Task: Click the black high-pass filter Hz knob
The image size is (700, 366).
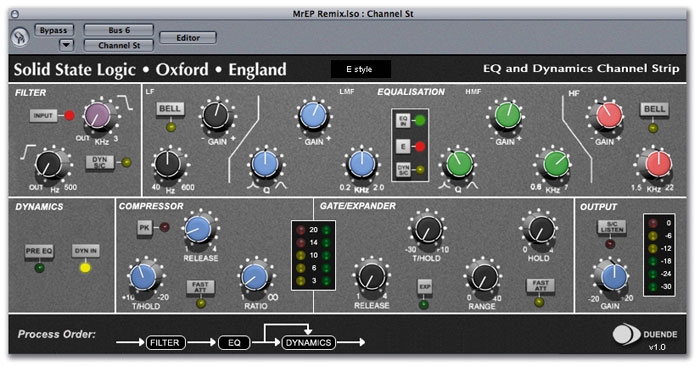Action: [x=49, y=164]
